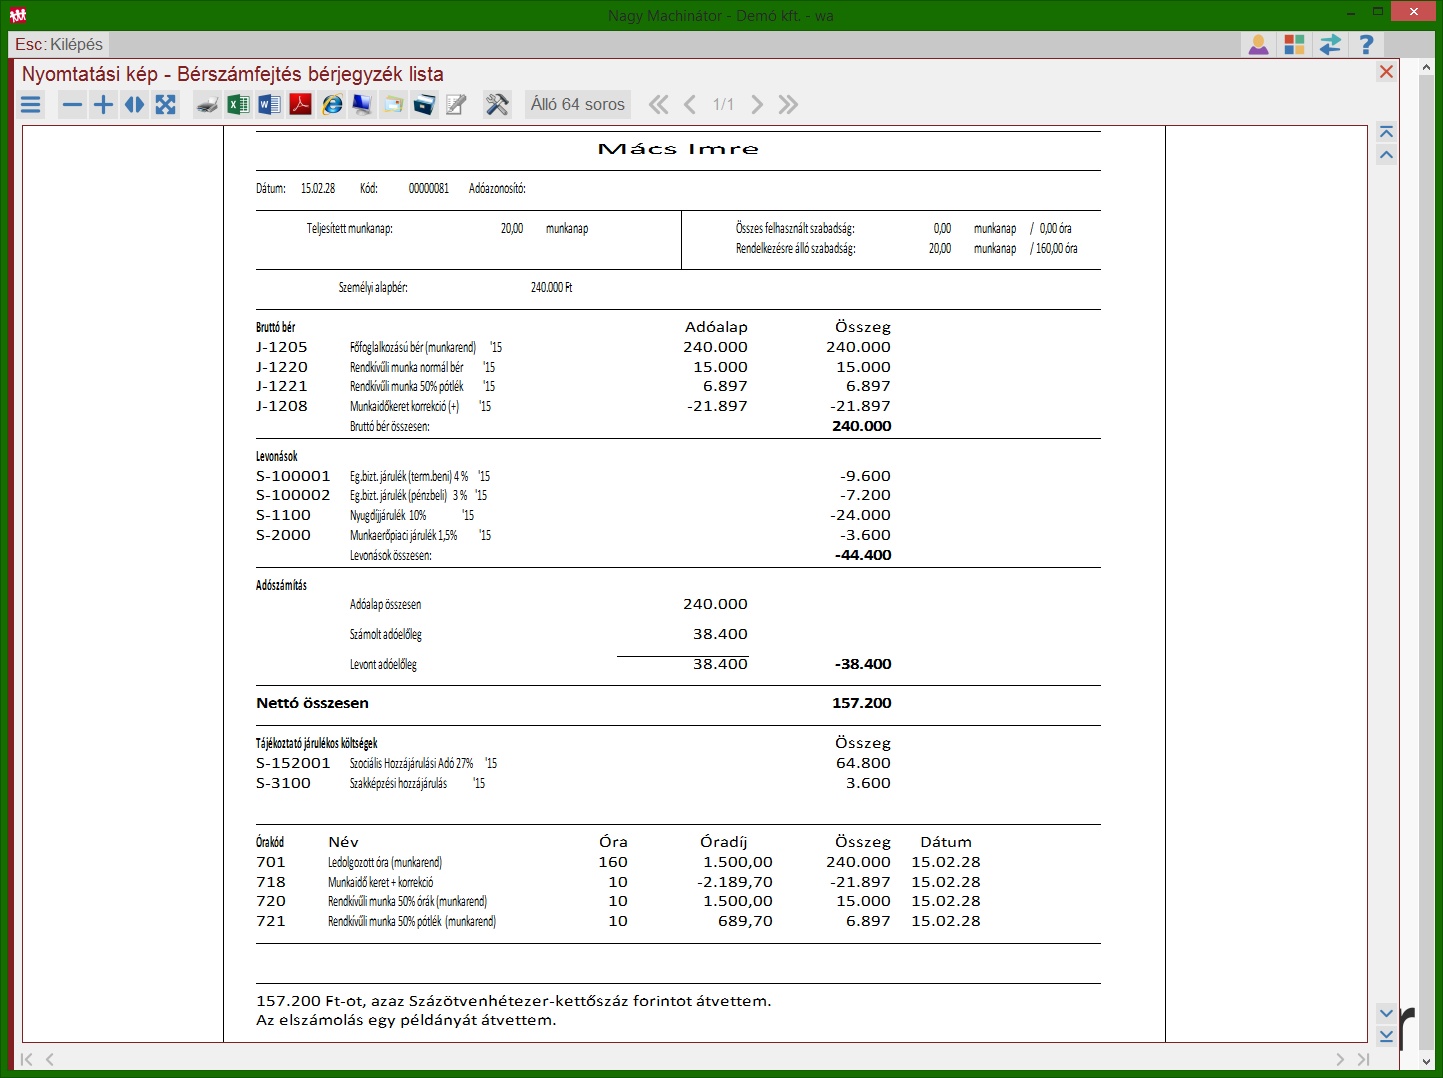Click the S-152001 contribution code

pyautogui.click(x=293, y=763)
